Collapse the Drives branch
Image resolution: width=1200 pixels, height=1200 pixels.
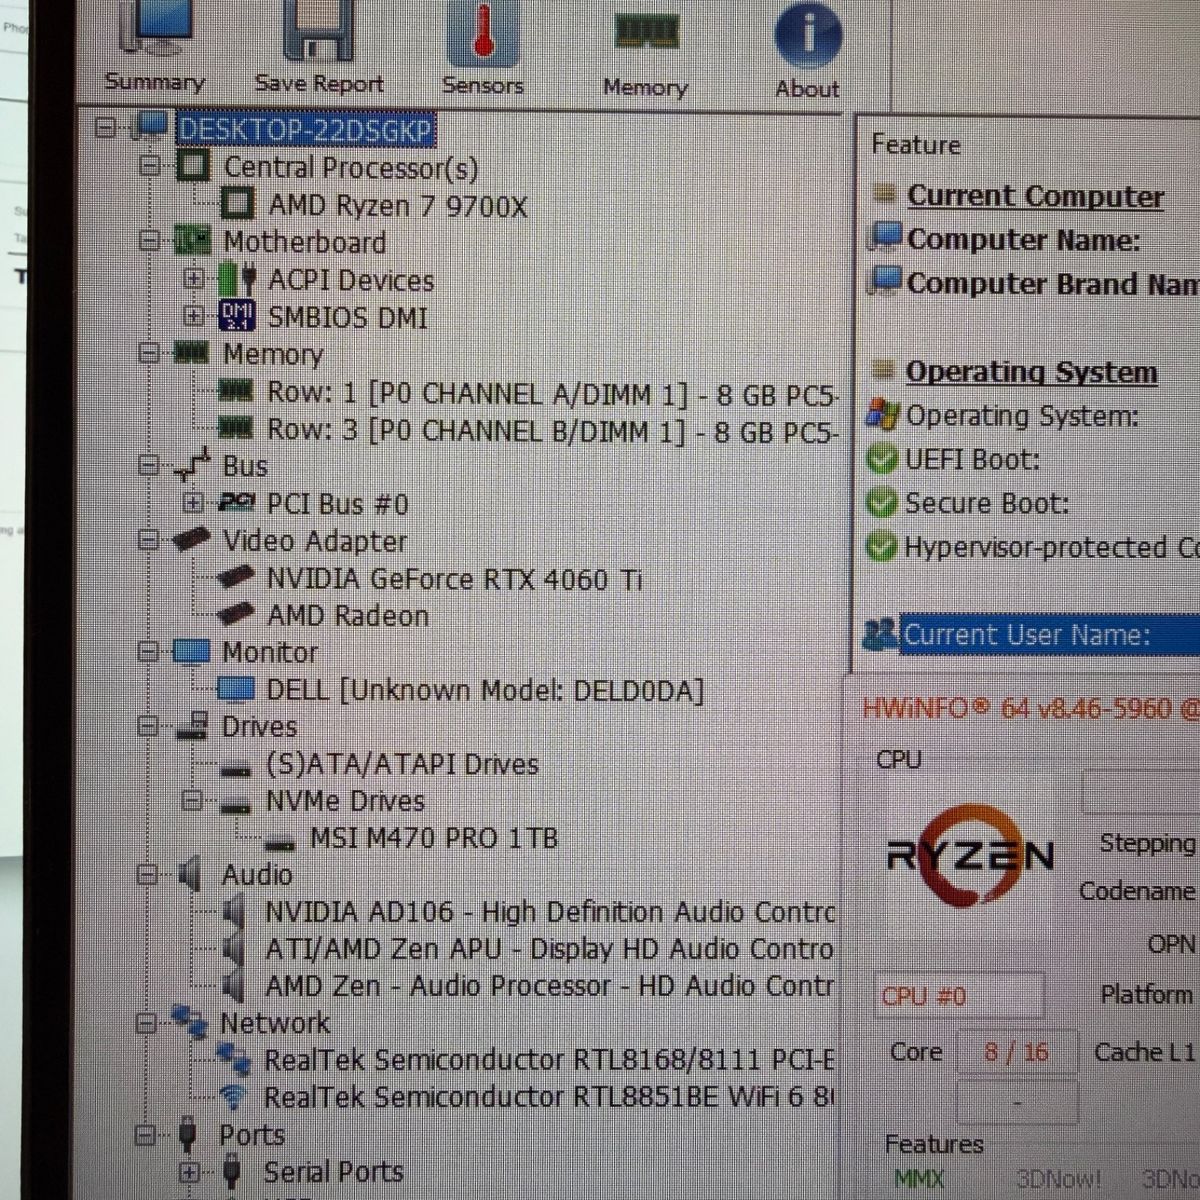149,727
